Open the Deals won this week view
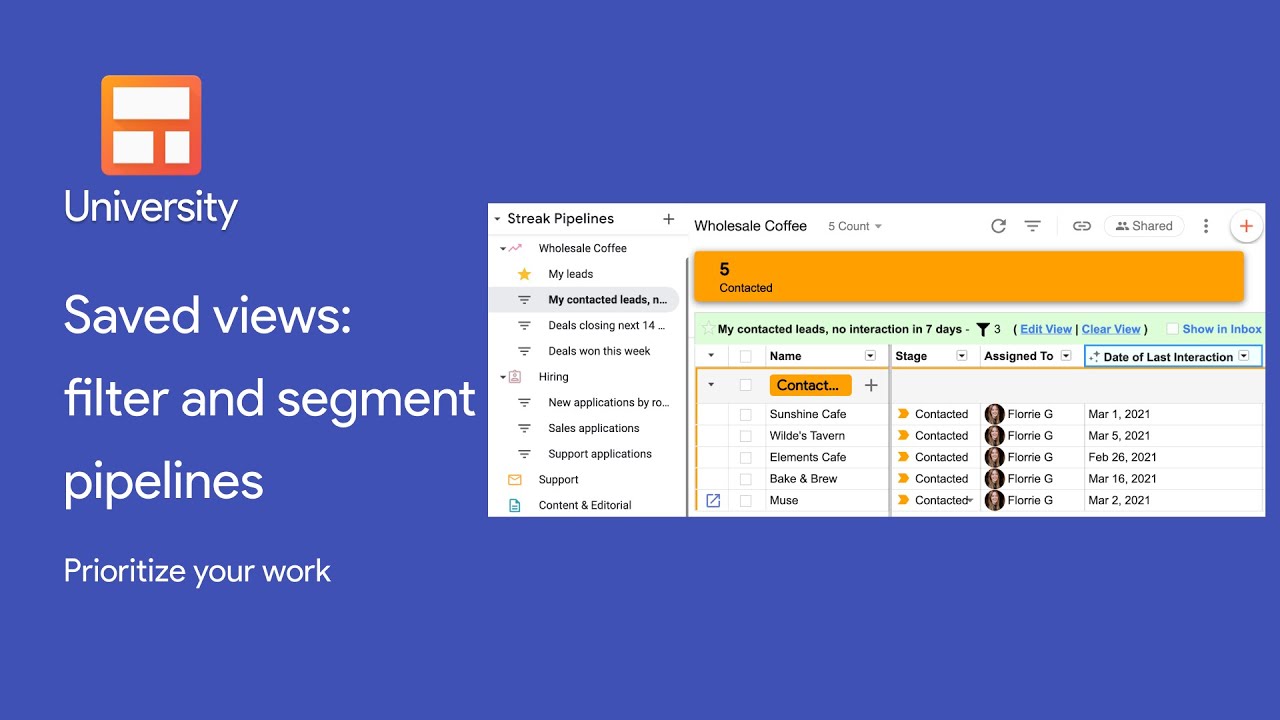This screenshot has width=1280, height=720. pos(599,351)
